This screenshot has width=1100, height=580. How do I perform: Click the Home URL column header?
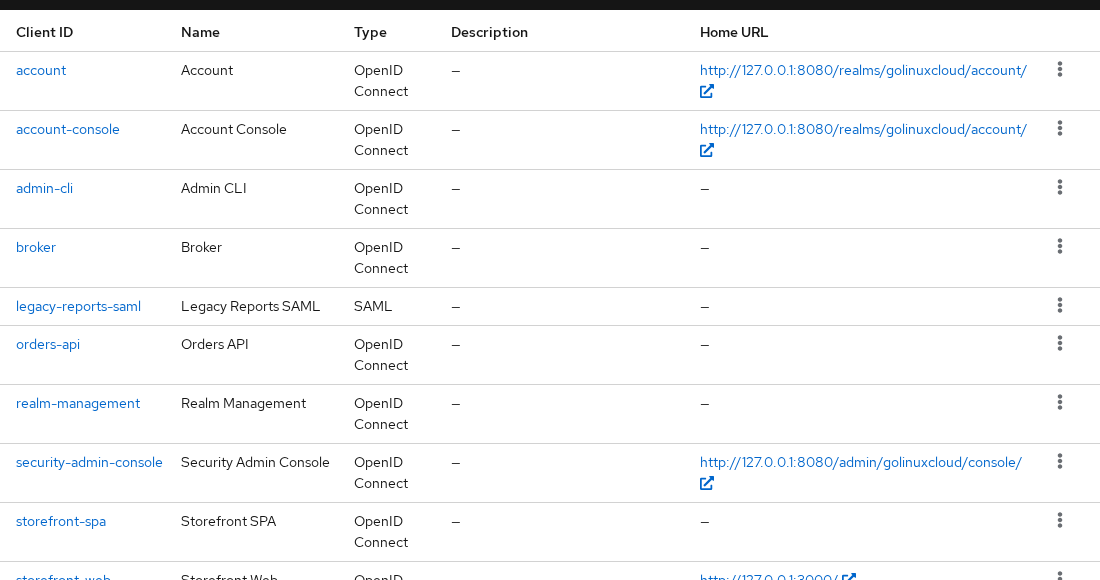point(734,32)
